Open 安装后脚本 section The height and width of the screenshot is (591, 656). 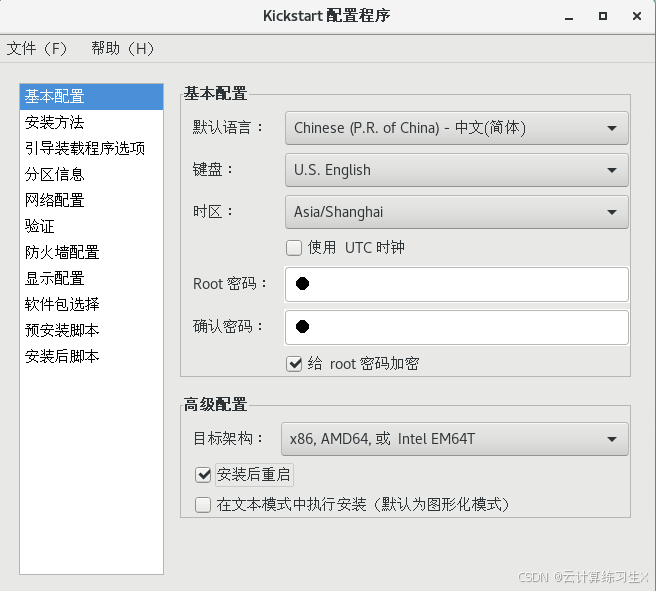tap(91, 356)
